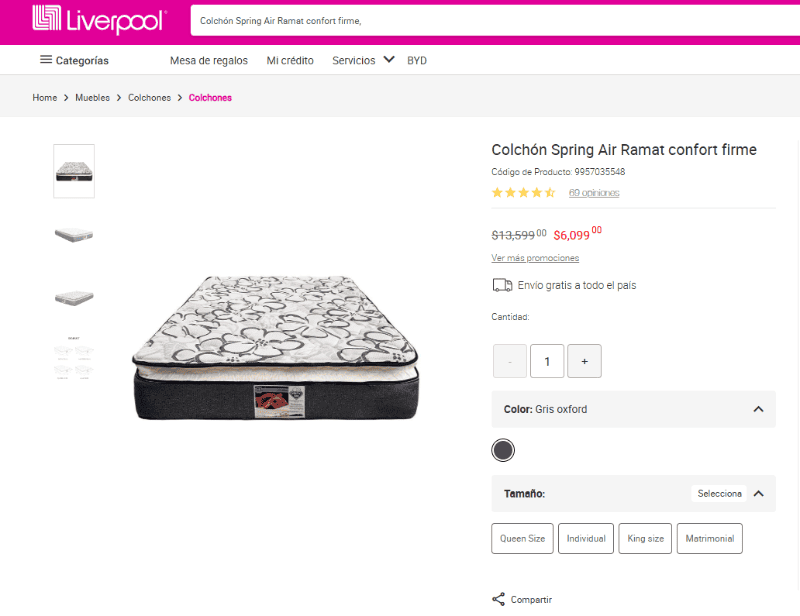Open Mi crédito menu item
Screen dimensions: 800x616
[x=290, y=61]
